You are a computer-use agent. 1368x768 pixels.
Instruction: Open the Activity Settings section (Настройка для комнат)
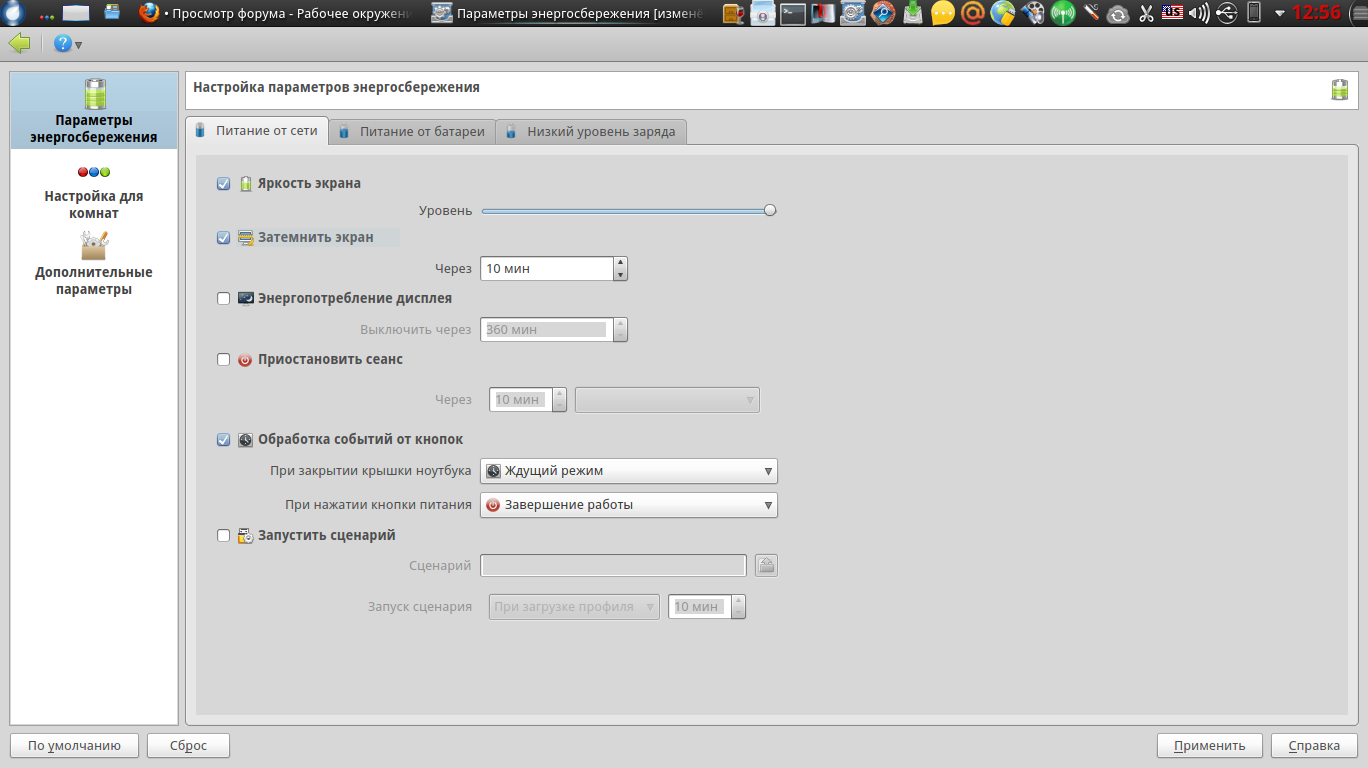point(94,192)
